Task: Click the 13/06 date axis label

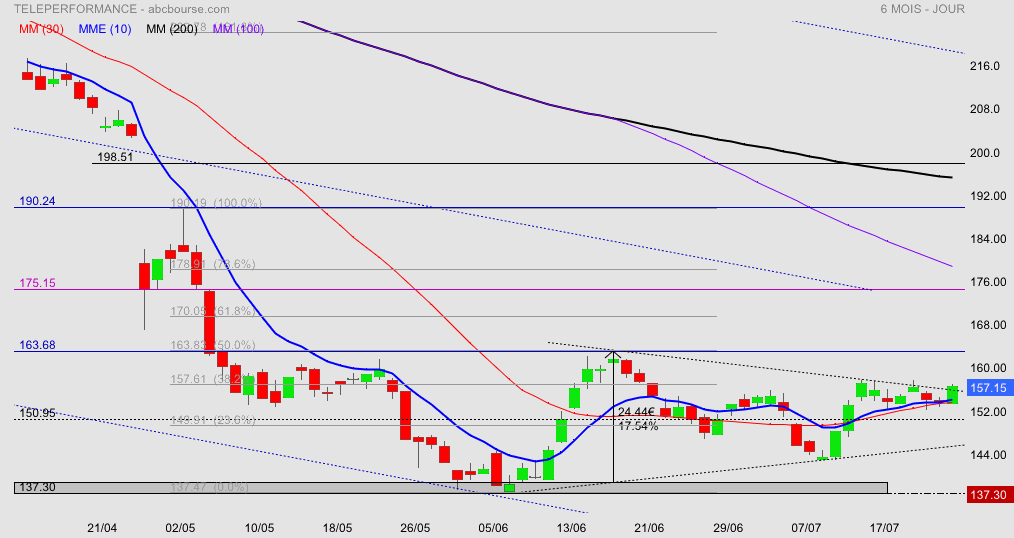Action: pyautogui.click(x=571, y=528)
